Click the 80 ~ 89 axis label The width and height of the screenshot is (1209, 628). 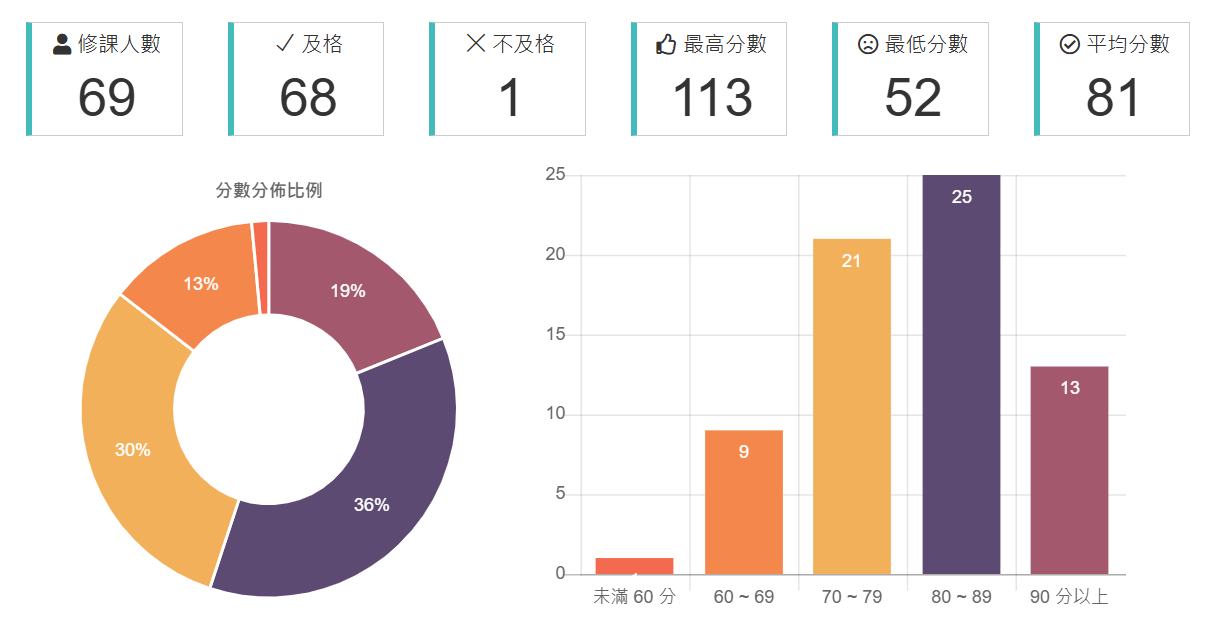tap(961, 597)
